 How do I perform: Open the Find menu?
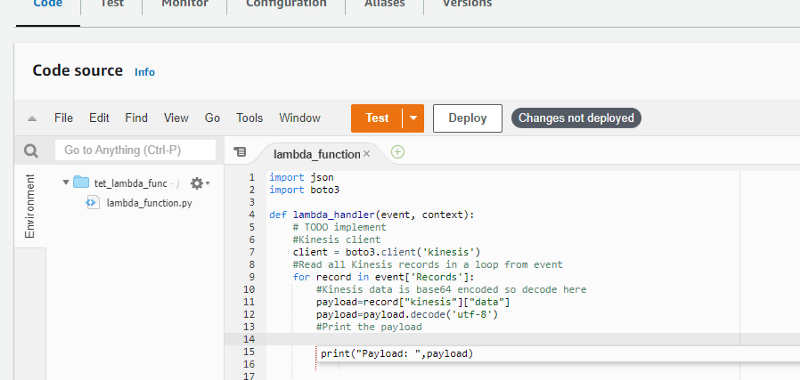point(136,118)
